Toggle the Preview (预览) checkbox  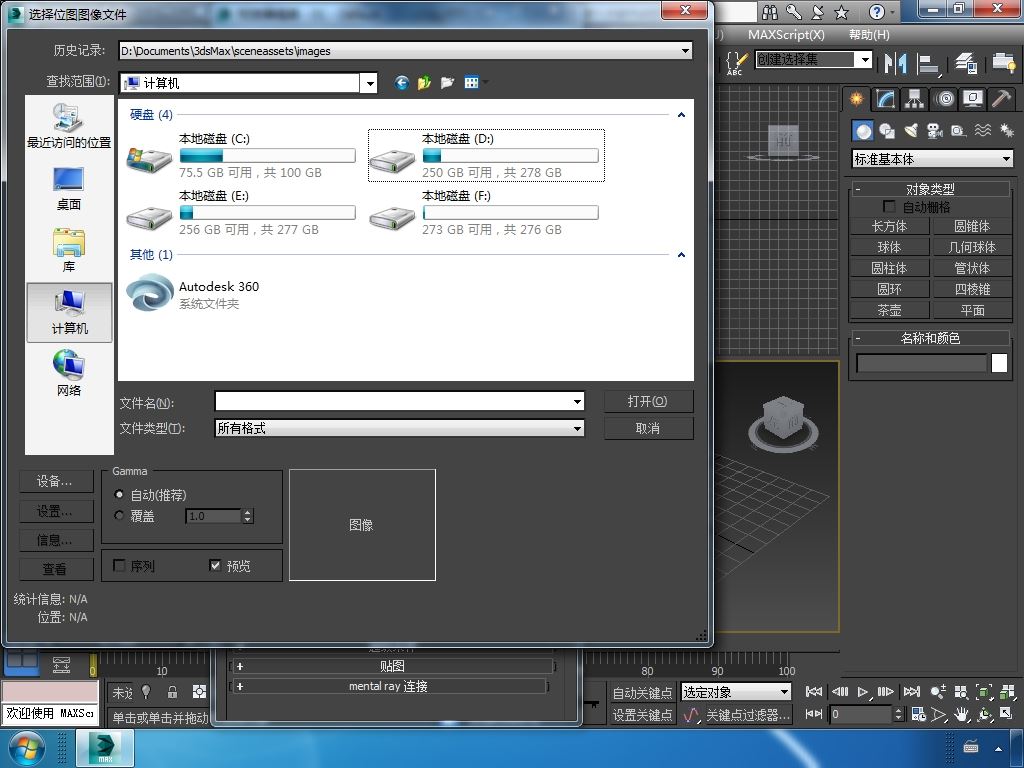click(x=215, y=566)
